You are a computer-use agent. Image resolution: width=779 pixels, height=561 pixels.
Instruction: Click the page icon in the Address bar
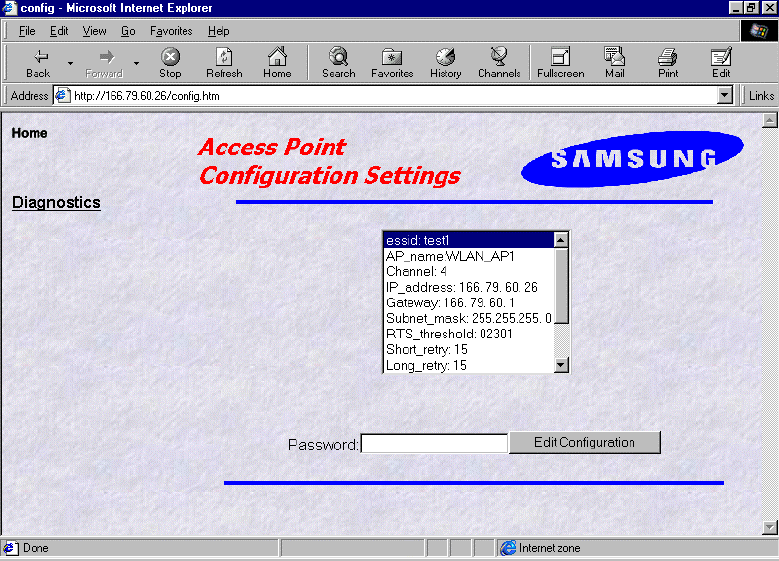[x=62, y=95]
